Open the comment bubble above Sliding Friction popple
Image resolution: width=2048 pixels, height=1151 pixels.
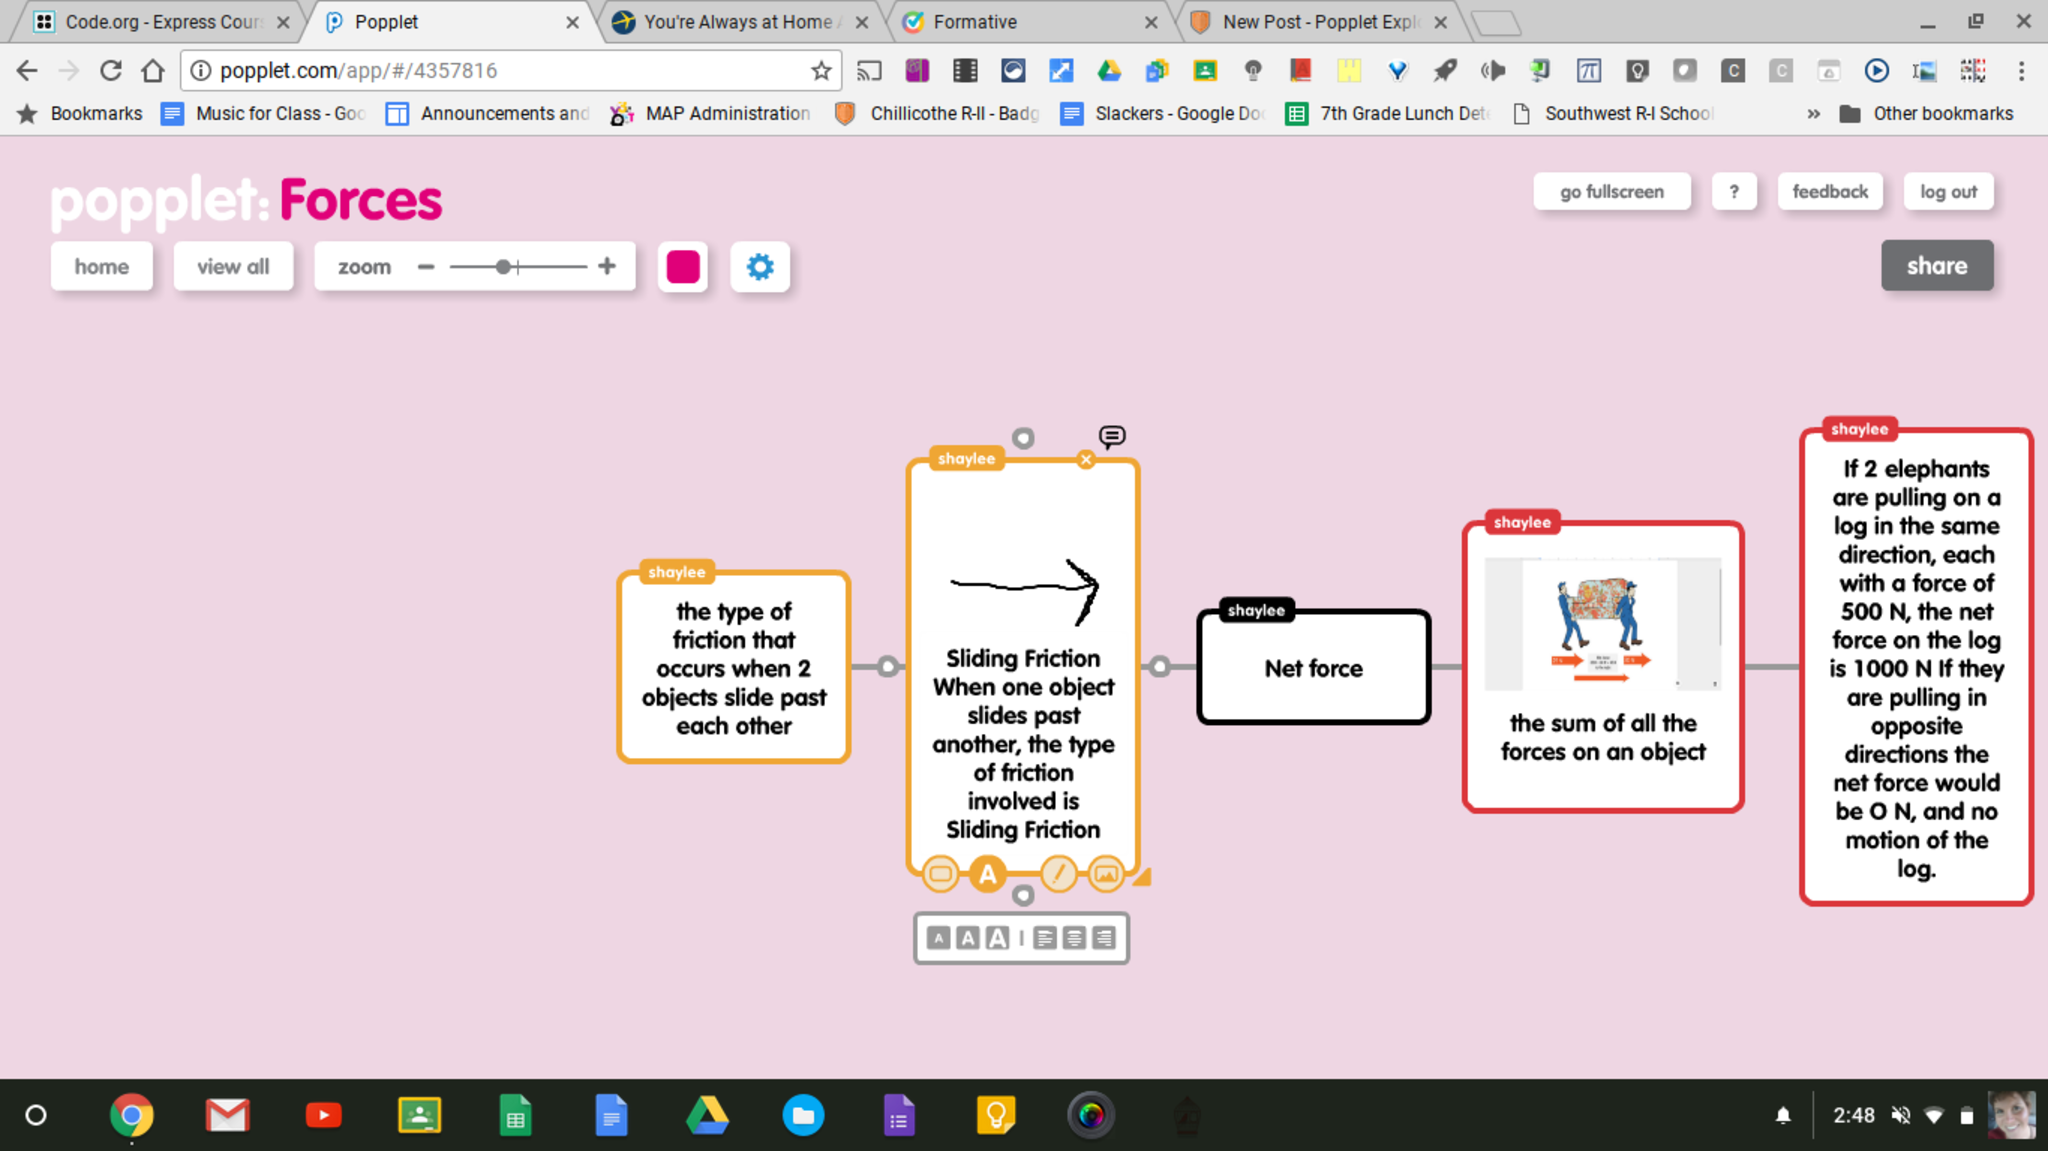(x=1112, y=437)
